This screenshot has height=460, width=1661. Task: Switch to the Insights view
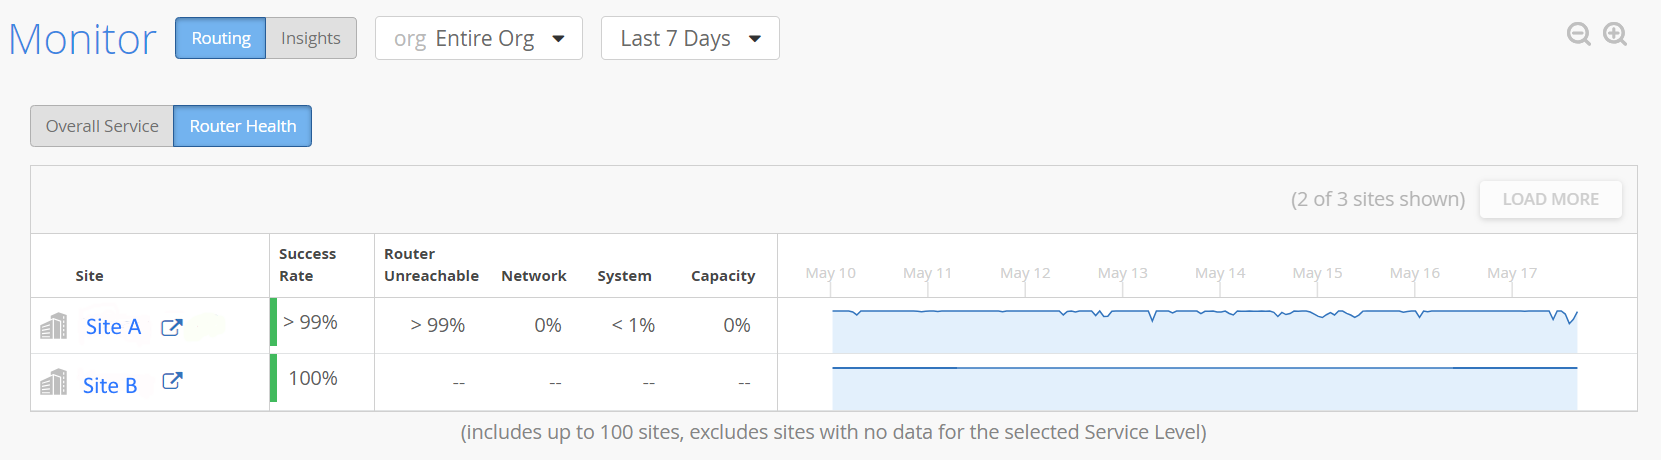(x=311, y=38)
